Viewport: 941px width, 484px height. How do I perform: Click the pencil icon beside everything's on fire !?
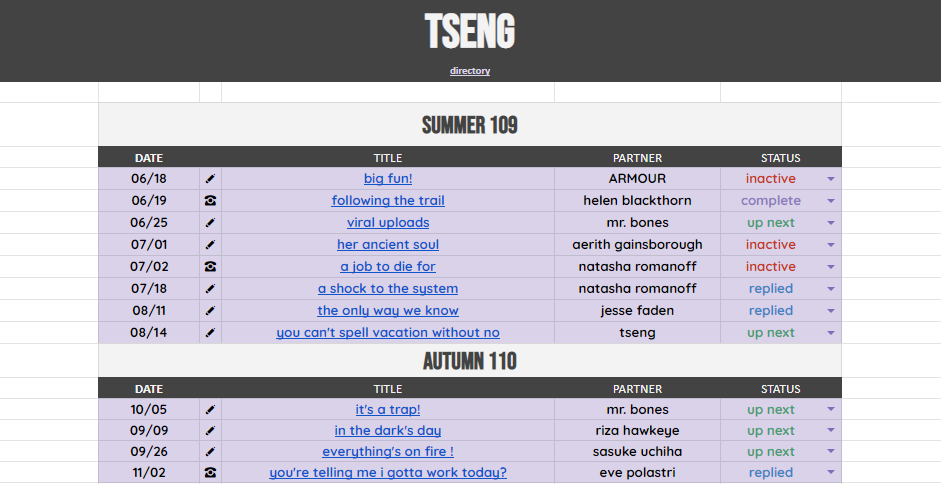210,452
